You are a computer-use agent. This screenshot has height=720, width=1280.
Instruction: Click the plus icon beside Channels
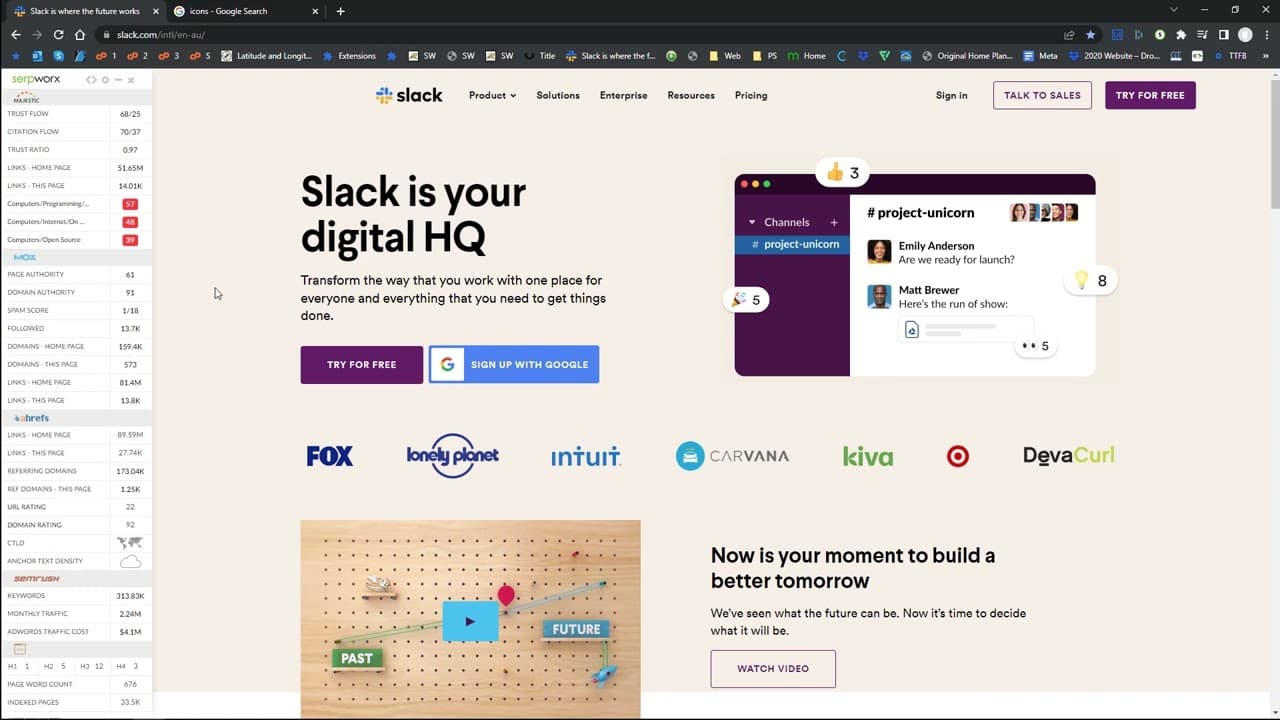pyautogui.click(x=834, y=222)
